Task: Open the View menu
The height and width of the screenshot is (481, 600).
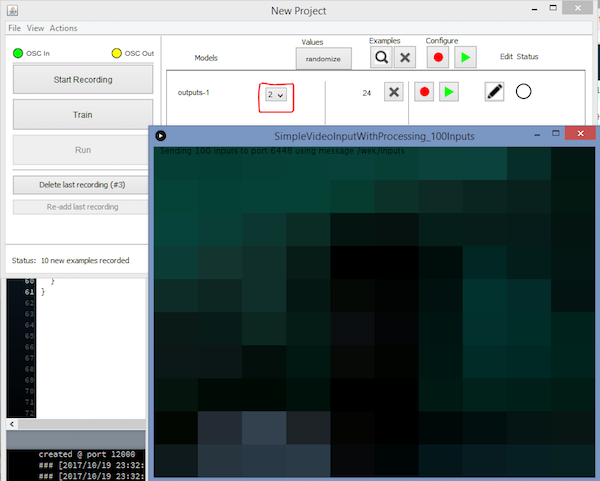Action: point(35,28)
